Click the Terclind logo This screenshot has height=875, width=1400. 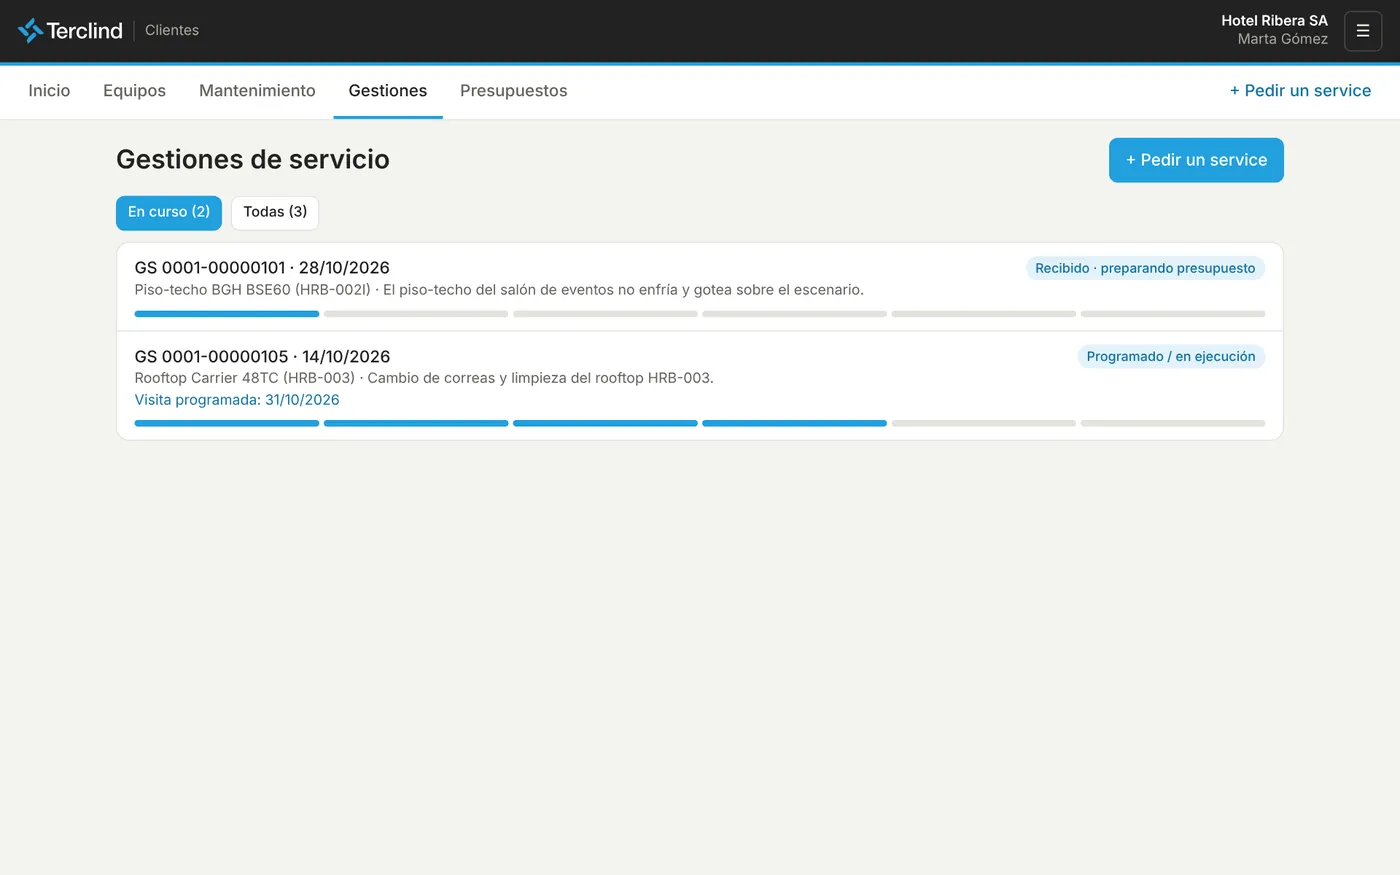[x=70, y=30]
